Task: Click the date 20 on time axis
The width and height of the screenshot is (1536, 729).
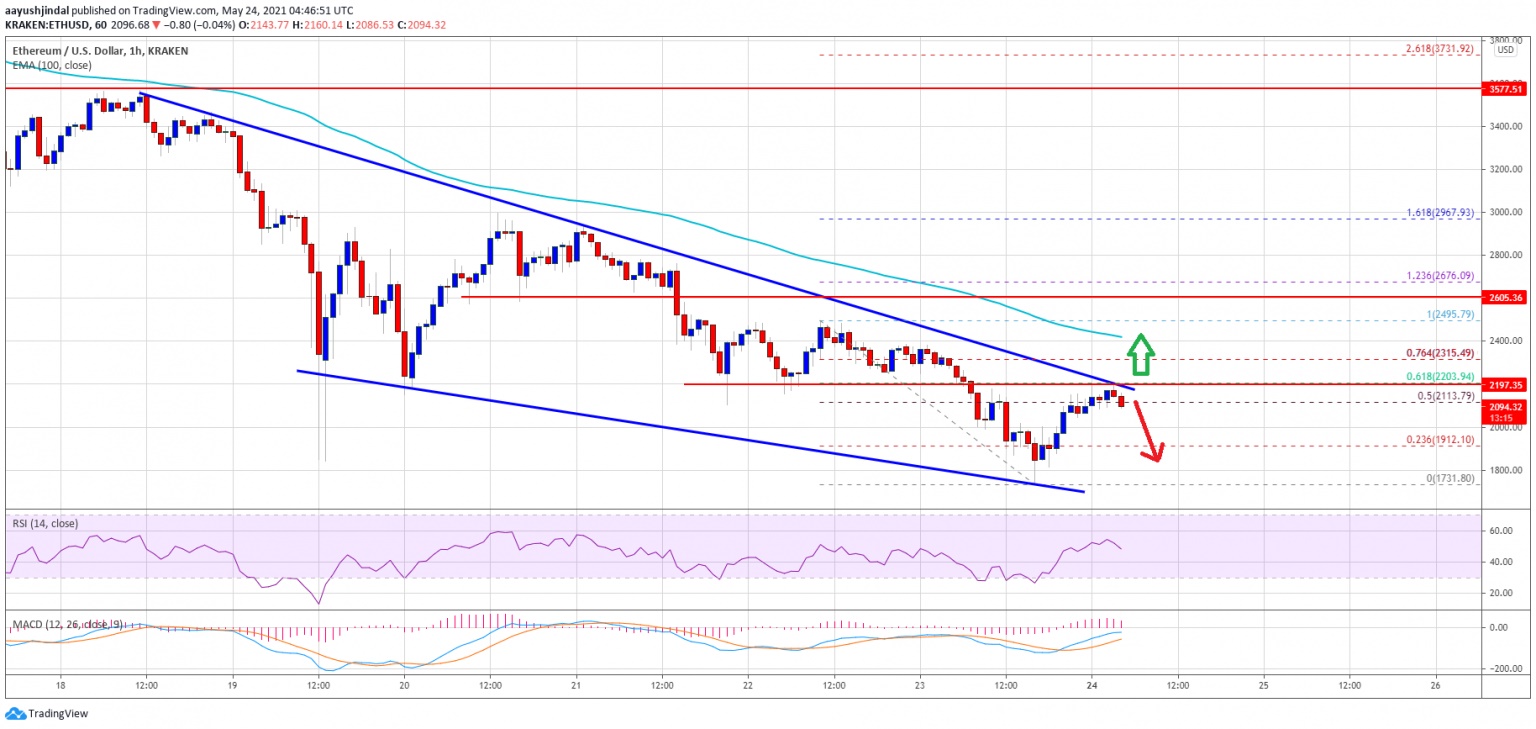Action: (404, 688)
